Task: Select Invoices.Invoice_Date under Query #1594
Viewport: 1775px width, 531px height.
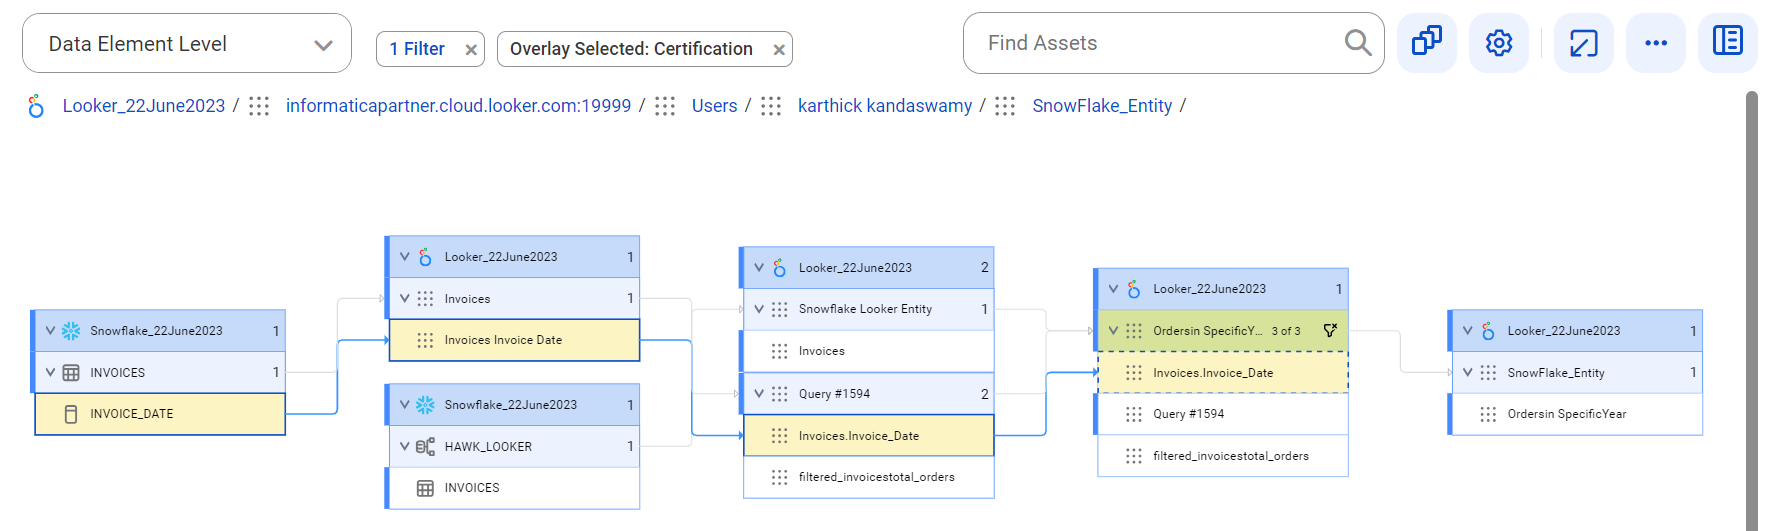Action: [x=868, y=436]
